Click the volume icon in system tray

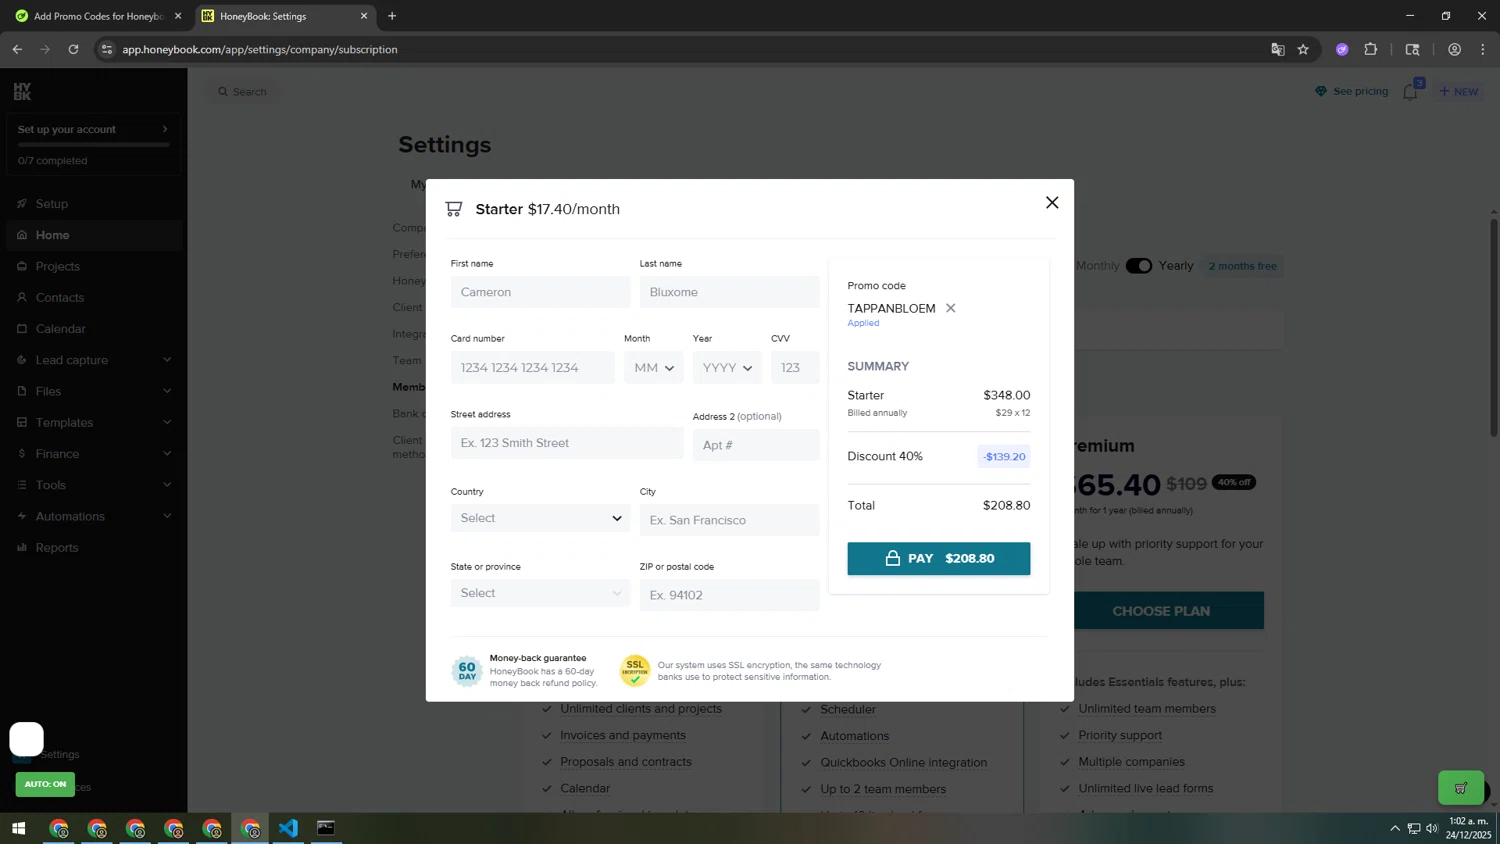1432,828
